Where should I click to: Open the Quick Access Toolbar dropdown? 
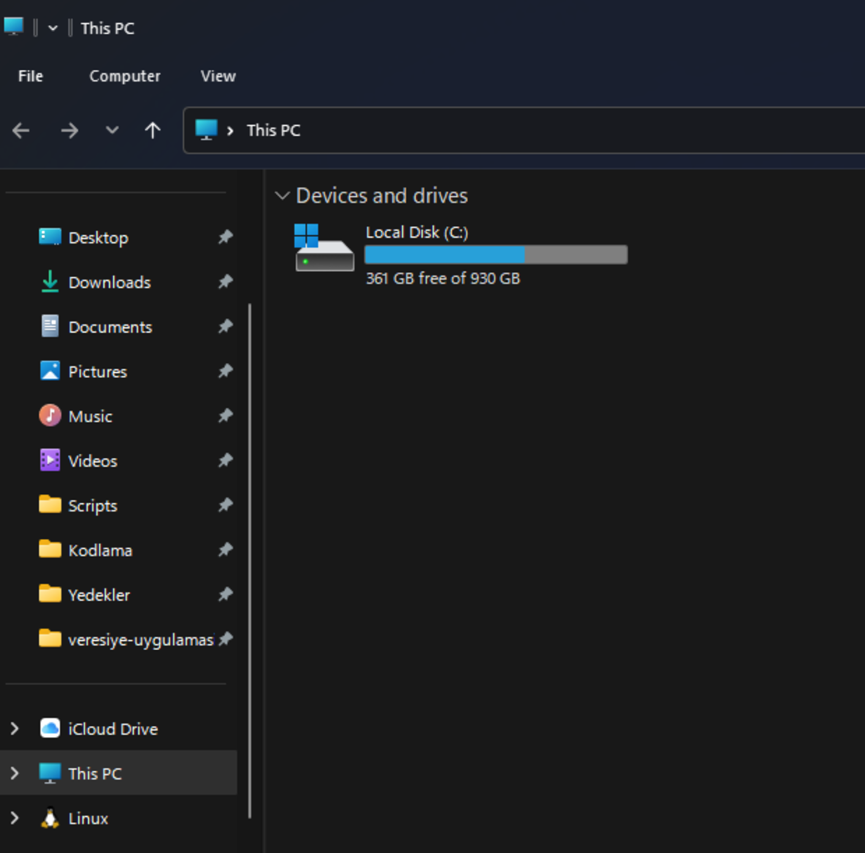point(52,28)
